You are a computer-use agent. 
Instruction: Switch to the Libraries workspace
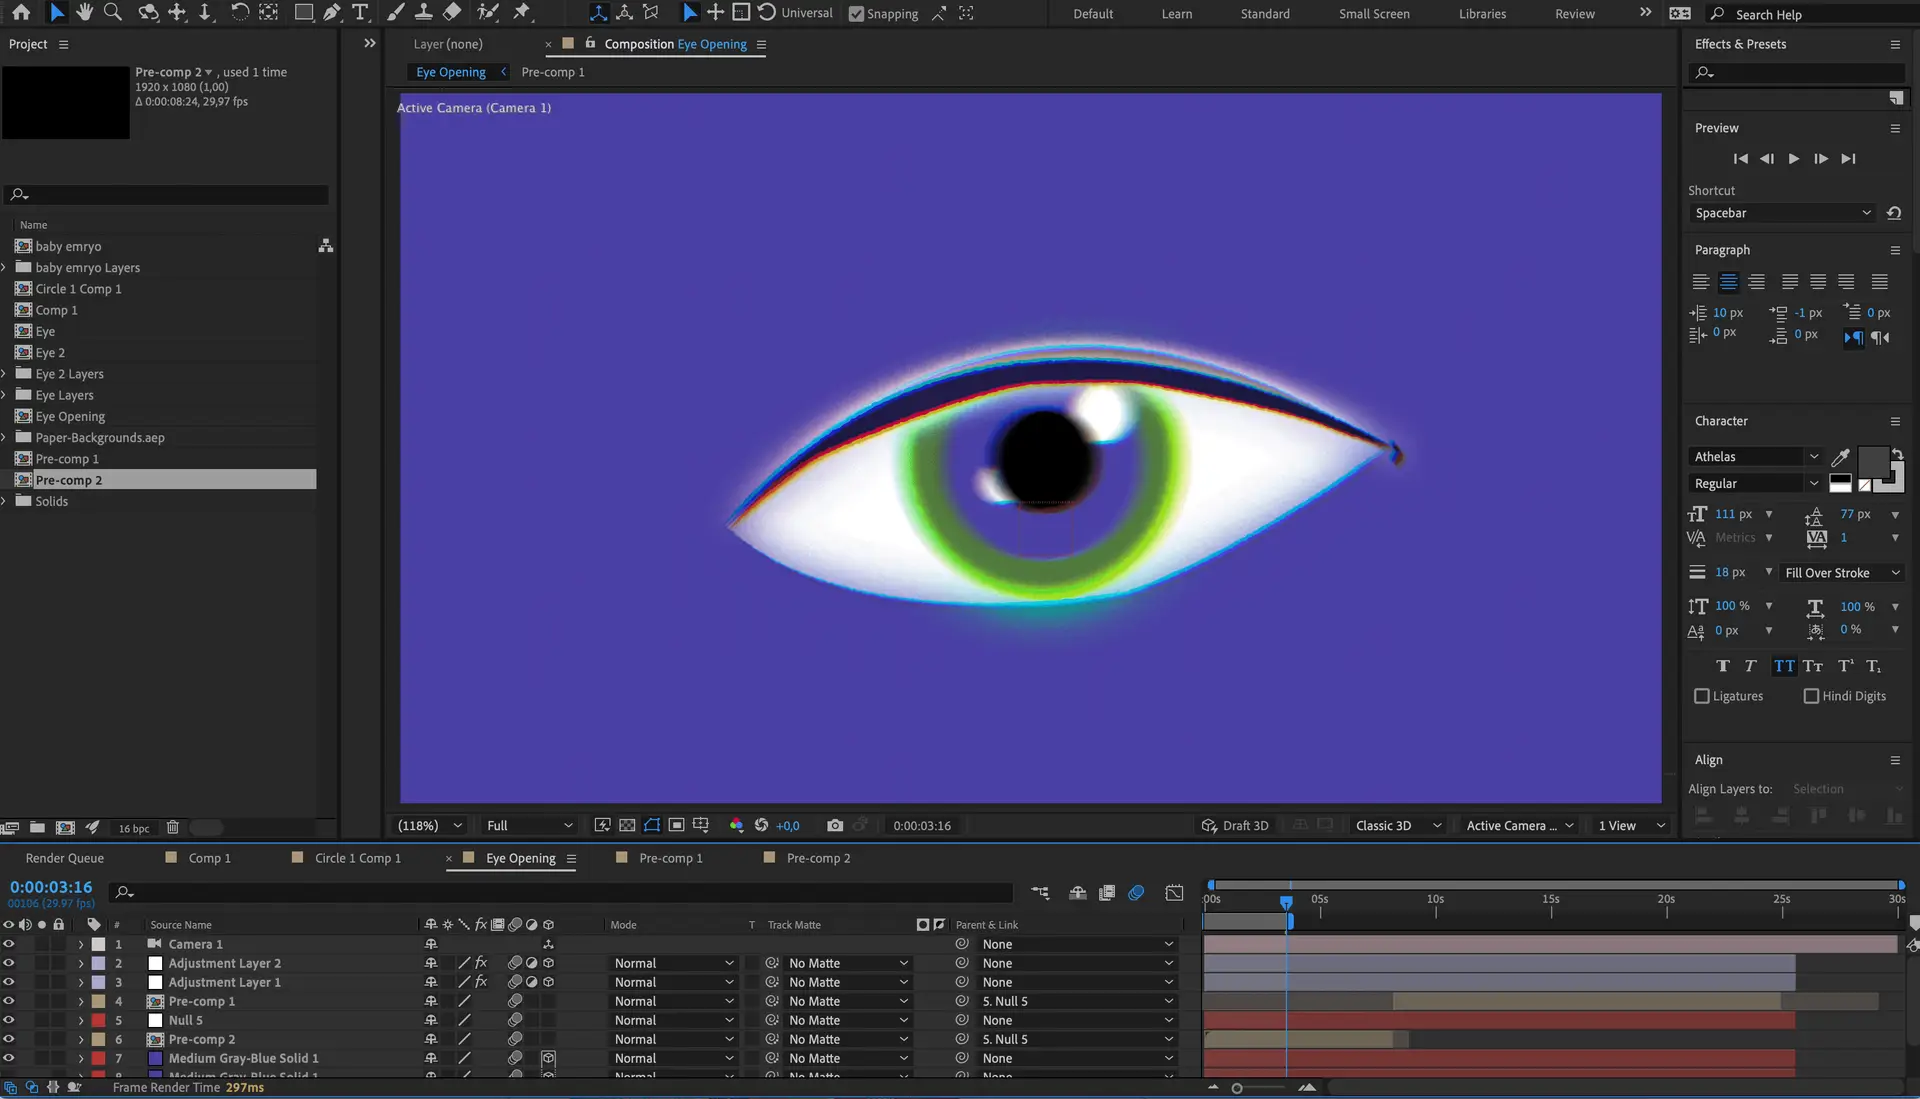(1482, 14)
